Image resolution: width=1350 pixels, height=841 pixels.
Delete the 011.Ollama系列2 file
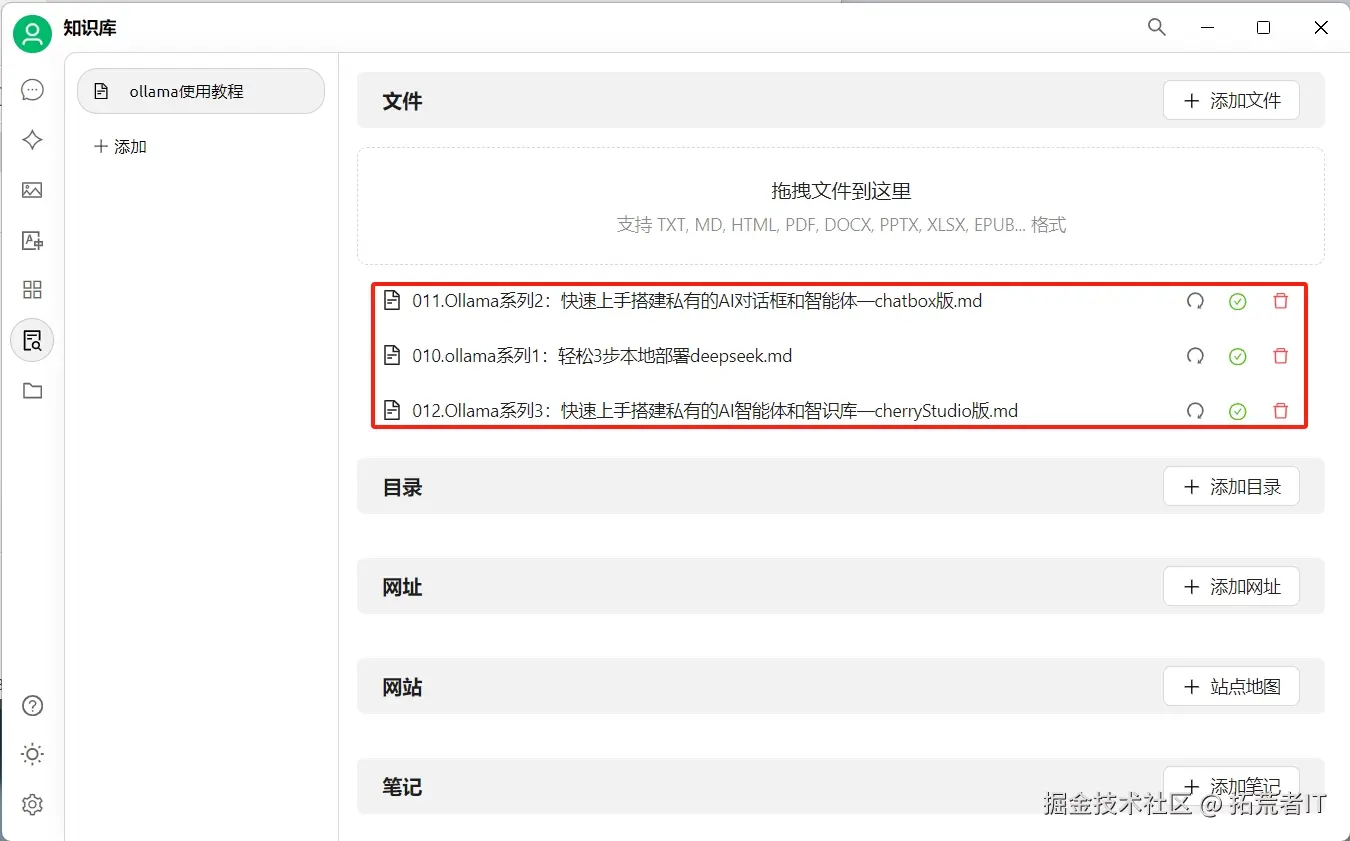[1281, 301]
